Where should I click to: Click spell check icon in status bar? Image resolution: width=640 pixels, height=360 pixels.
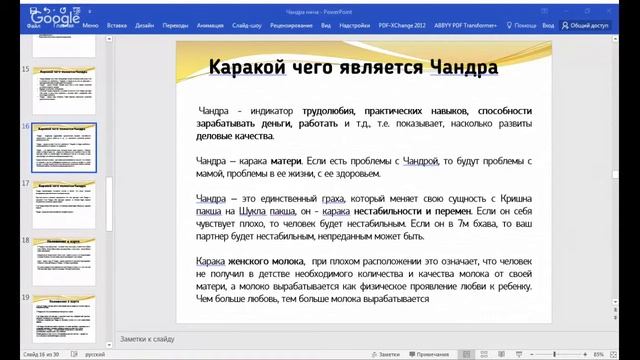click(74, 354)
